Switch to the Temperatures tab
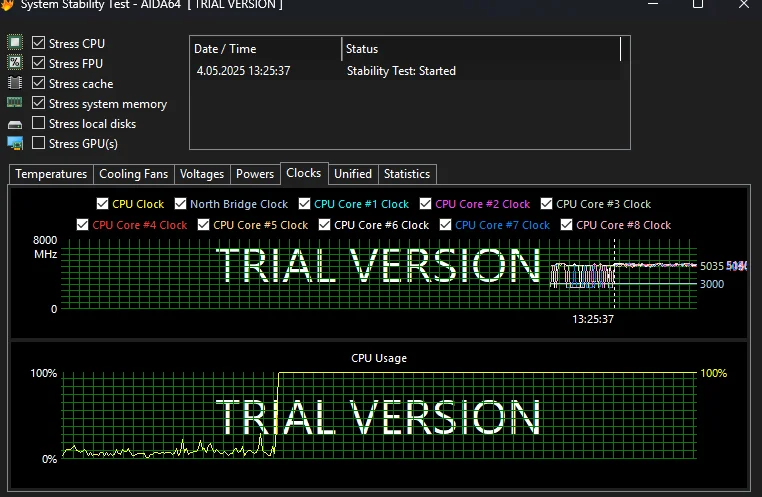 (x=51, y=174)
